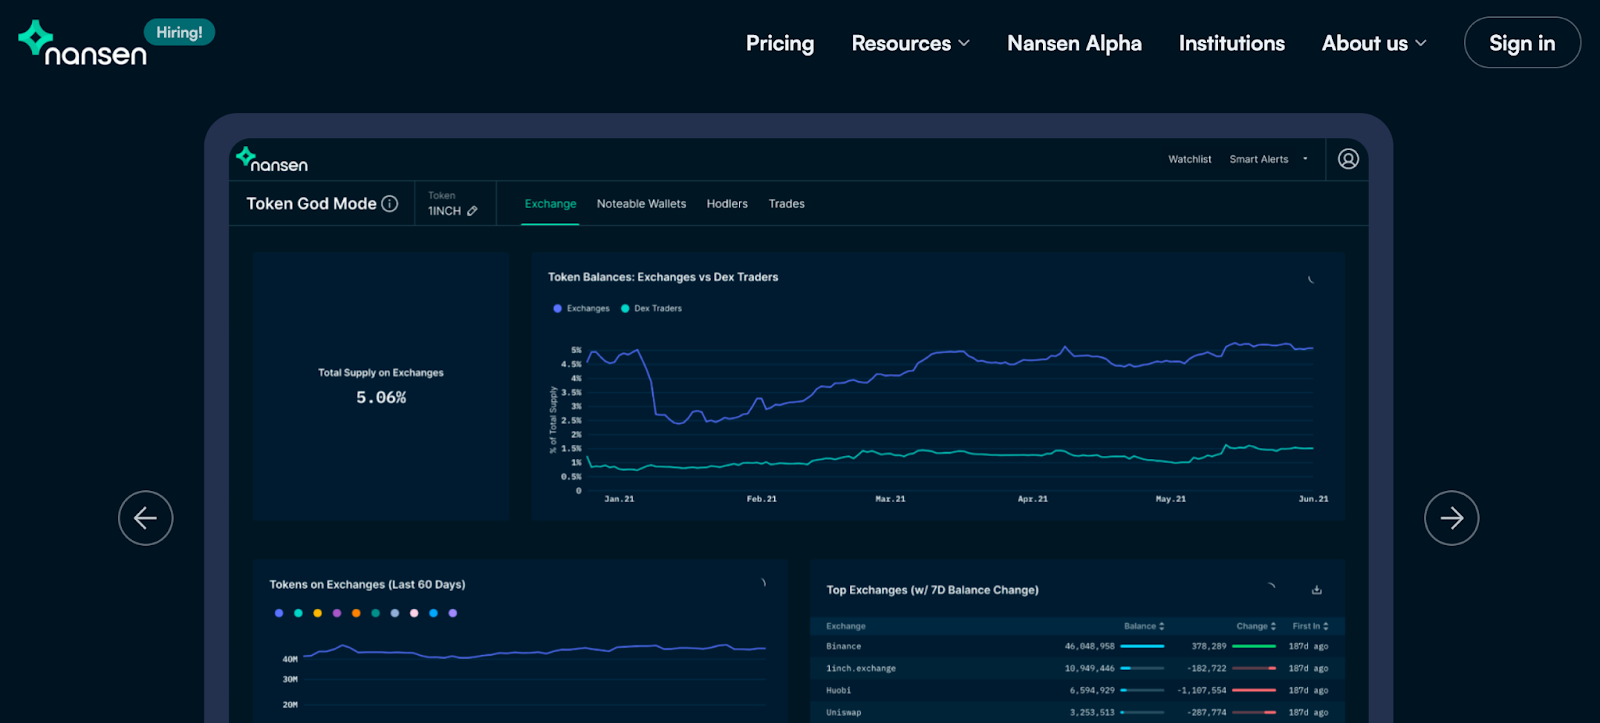Screen dimensions: 1600x723
Task: Expand the About us dropdown
Action: 1374,43
